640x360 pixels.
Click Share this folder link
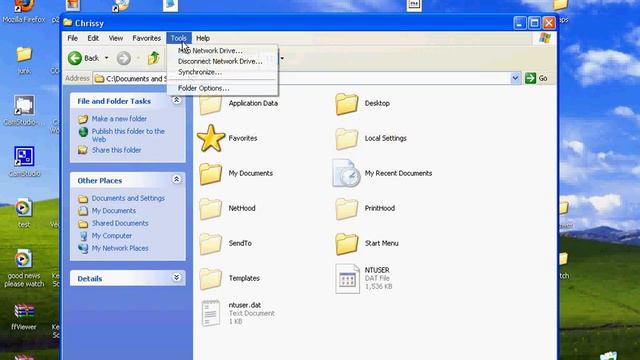(117, 150)
